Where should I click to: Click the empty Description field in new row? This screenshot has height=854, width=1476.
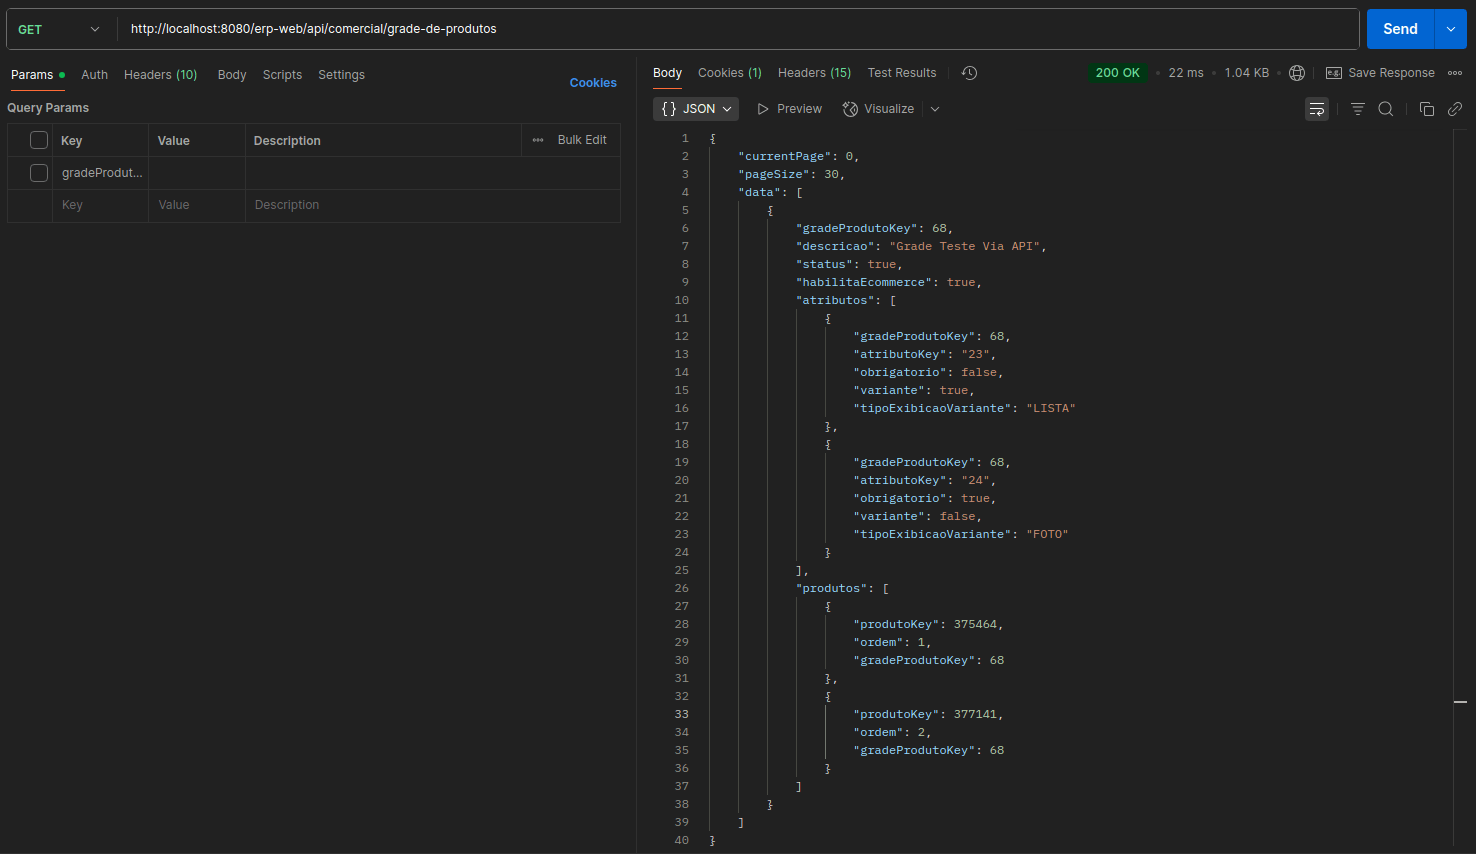point(432,205)
